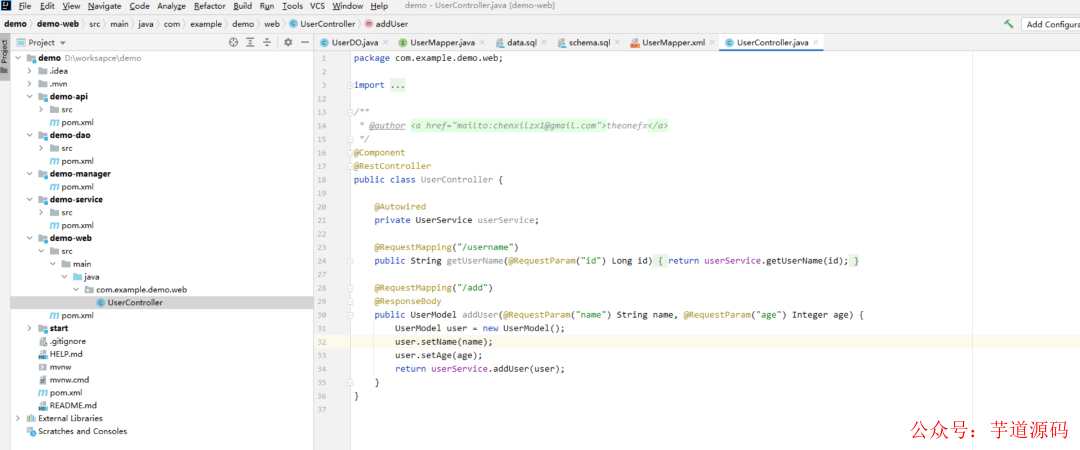Click the user.setAge(age); line in editor

pyautogui.click(x=439, y=355)
